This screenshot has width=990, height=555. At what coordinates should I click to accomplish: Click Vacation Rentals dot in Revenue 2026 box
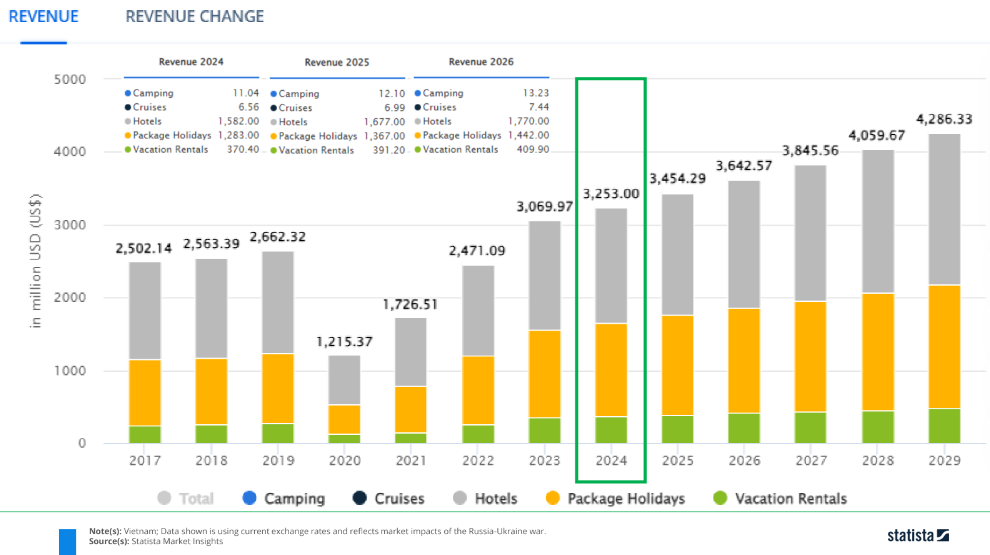[418, 150]
